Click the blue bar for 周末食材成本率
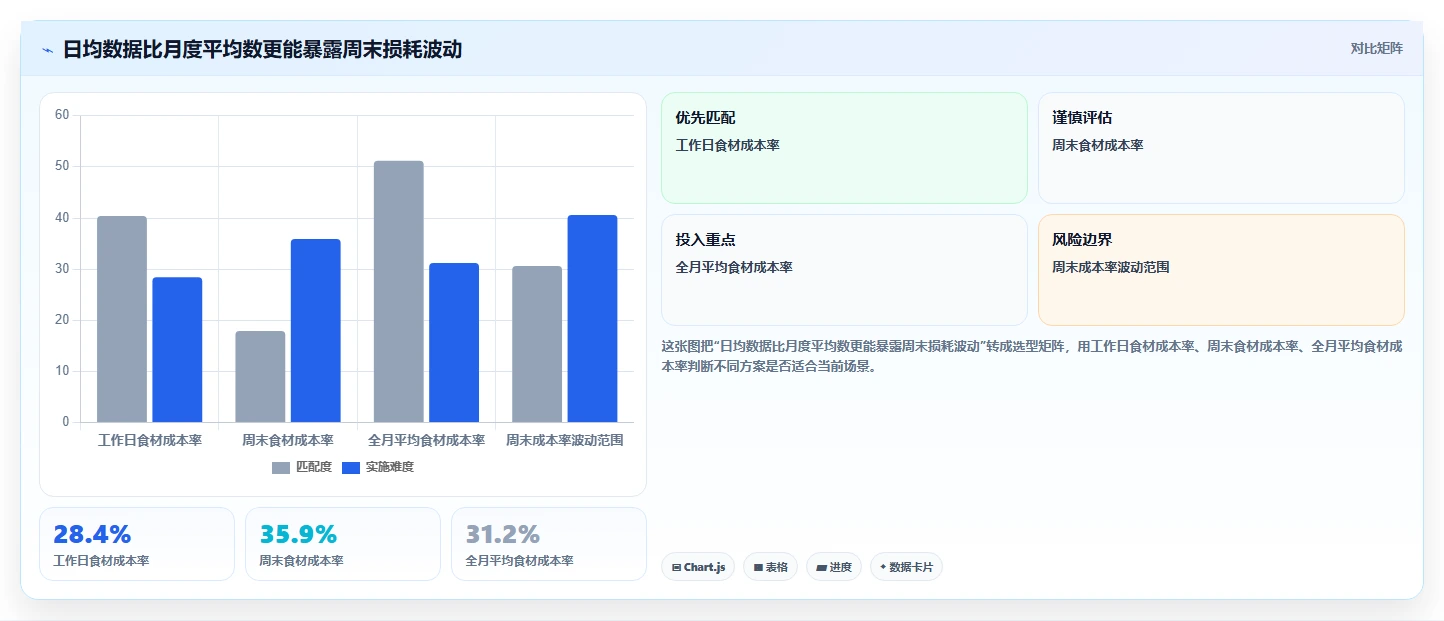The image size is (1444, 621). pyautogui.click(x=316, y=331)
